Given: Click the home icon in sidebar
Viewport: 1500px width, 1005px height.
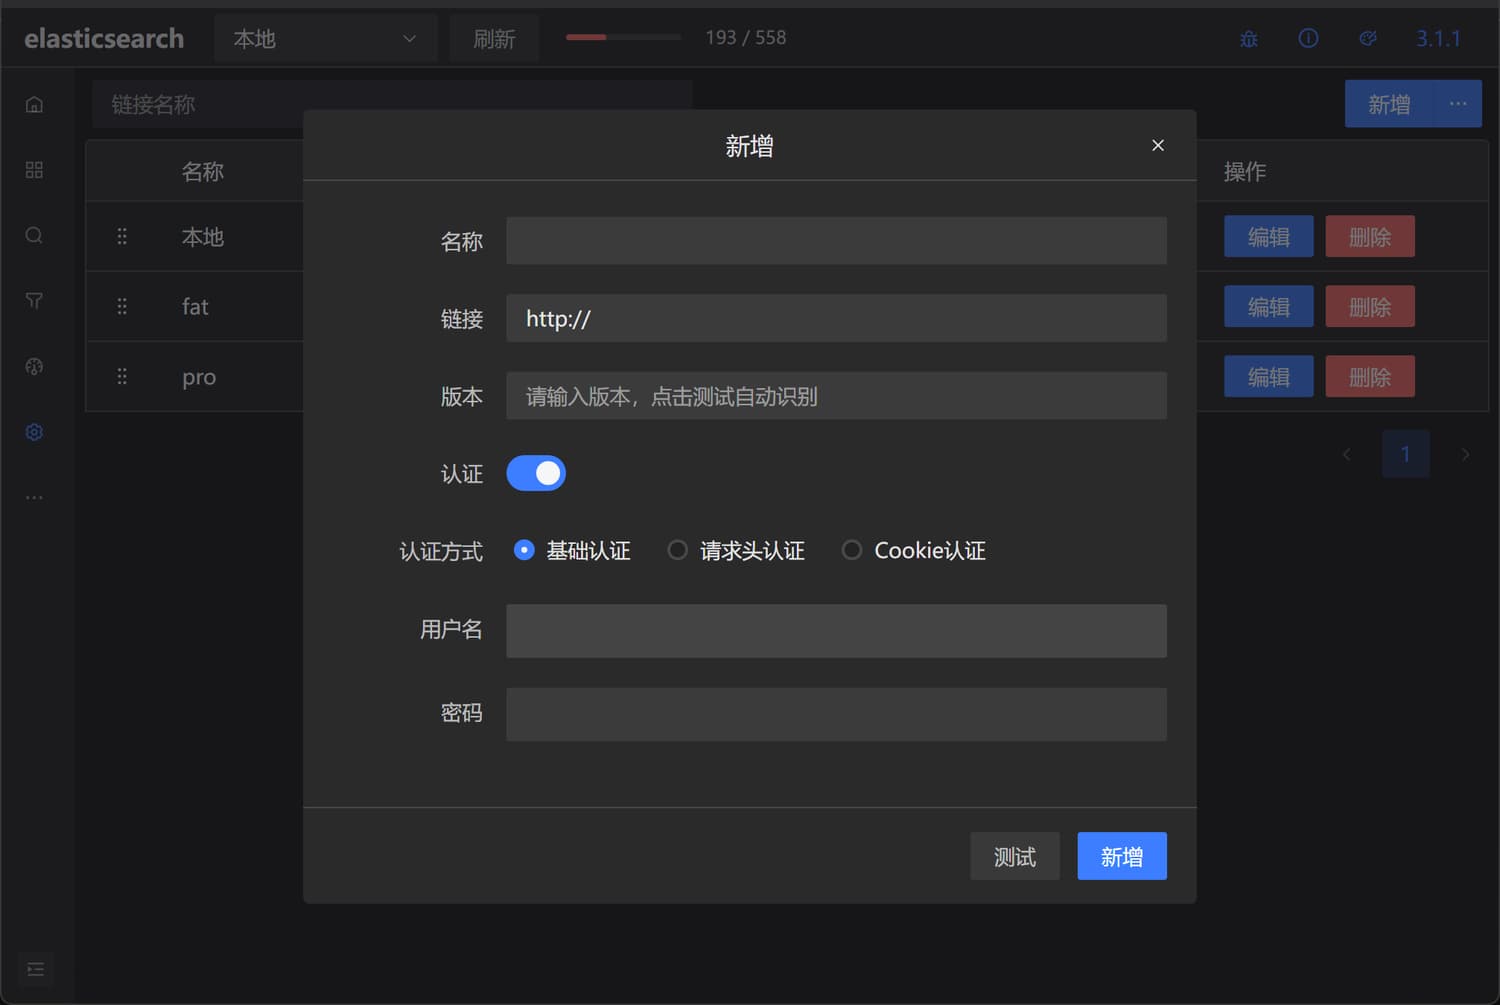Looking at the screenshot, I should [x=34, y=105].
